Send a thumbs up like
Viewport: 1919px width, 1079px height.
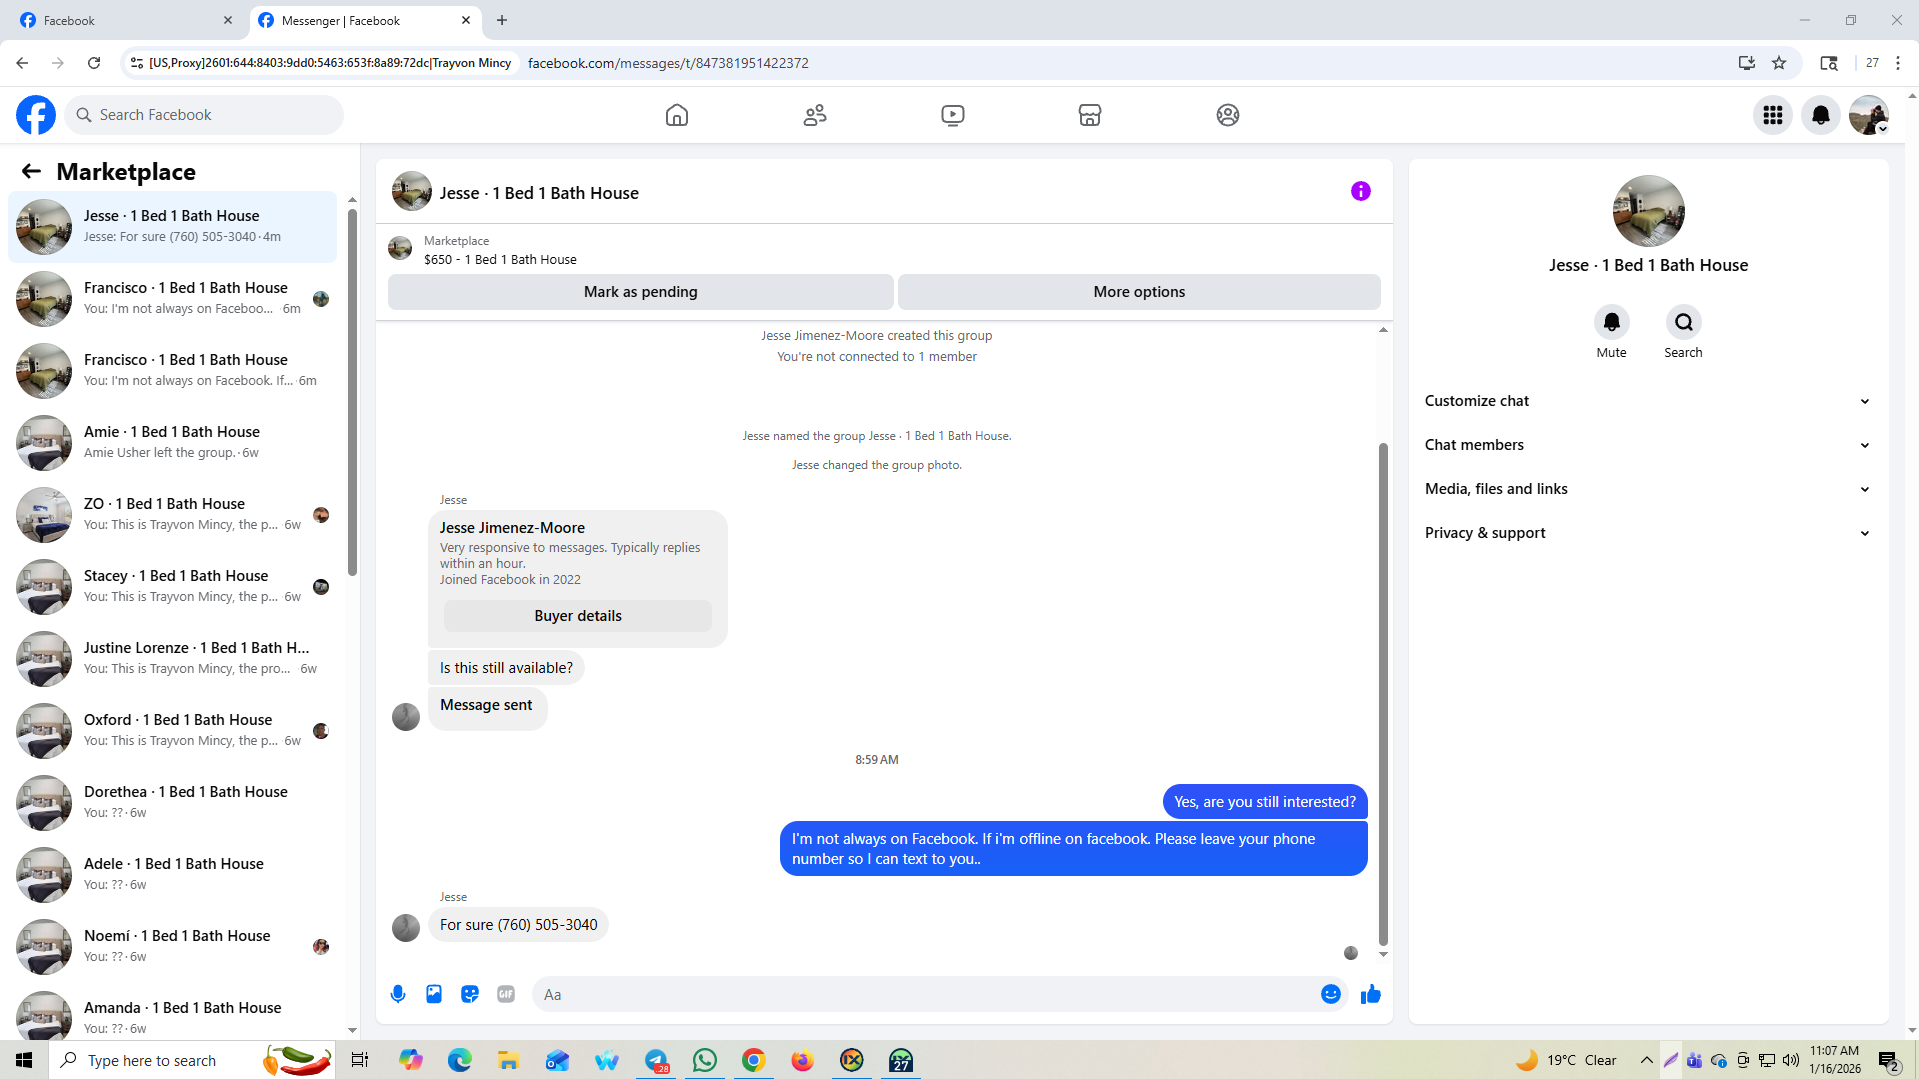(1371, 994)
